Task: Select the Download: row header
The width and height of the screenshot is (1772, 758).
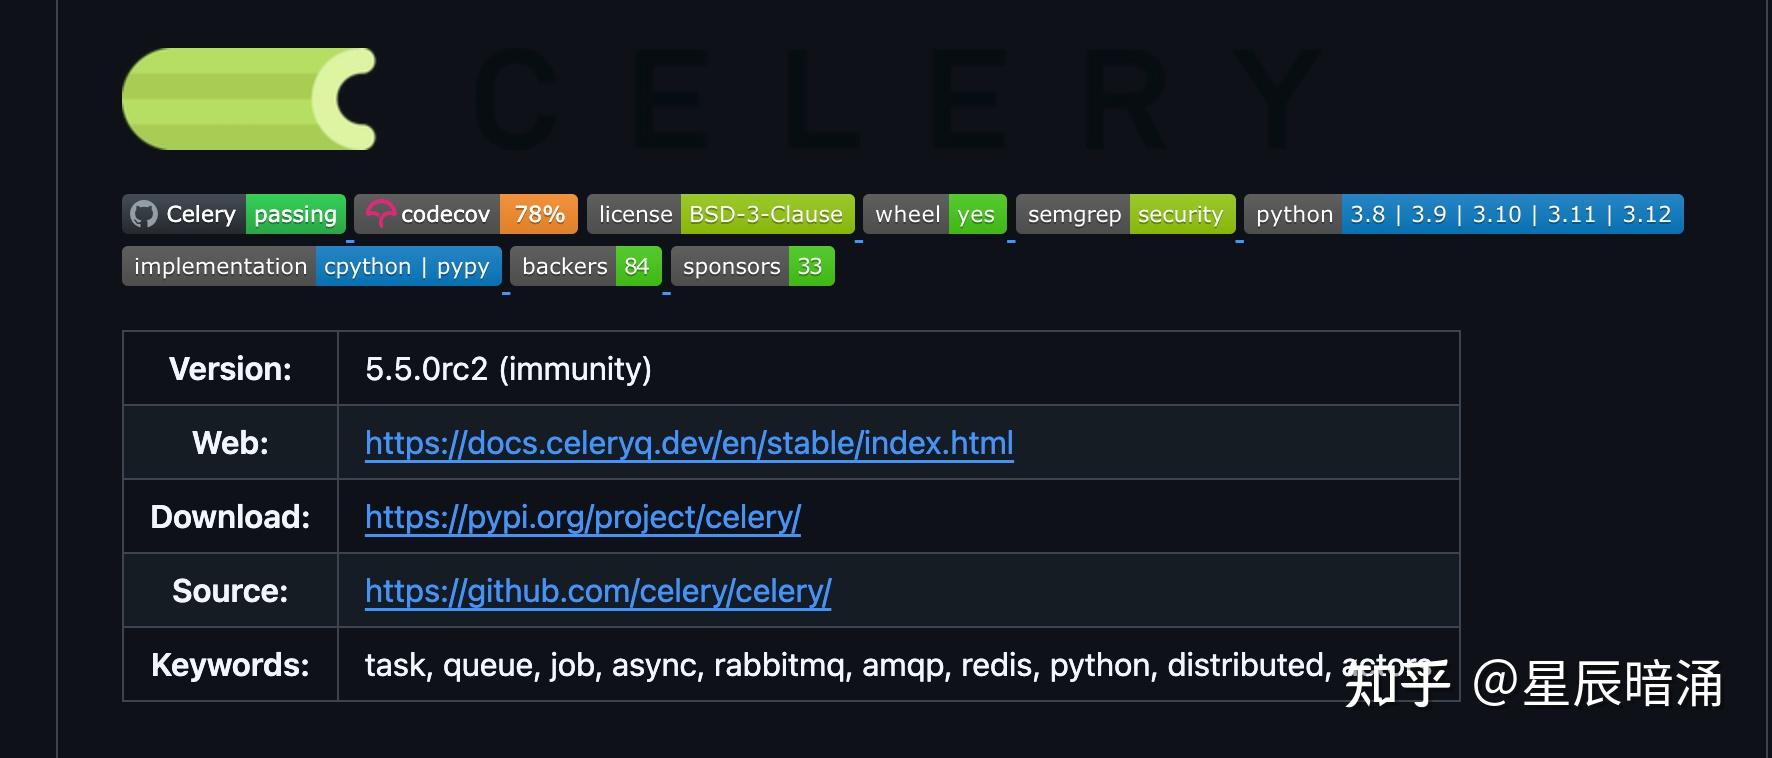Action: click(230, 517)
